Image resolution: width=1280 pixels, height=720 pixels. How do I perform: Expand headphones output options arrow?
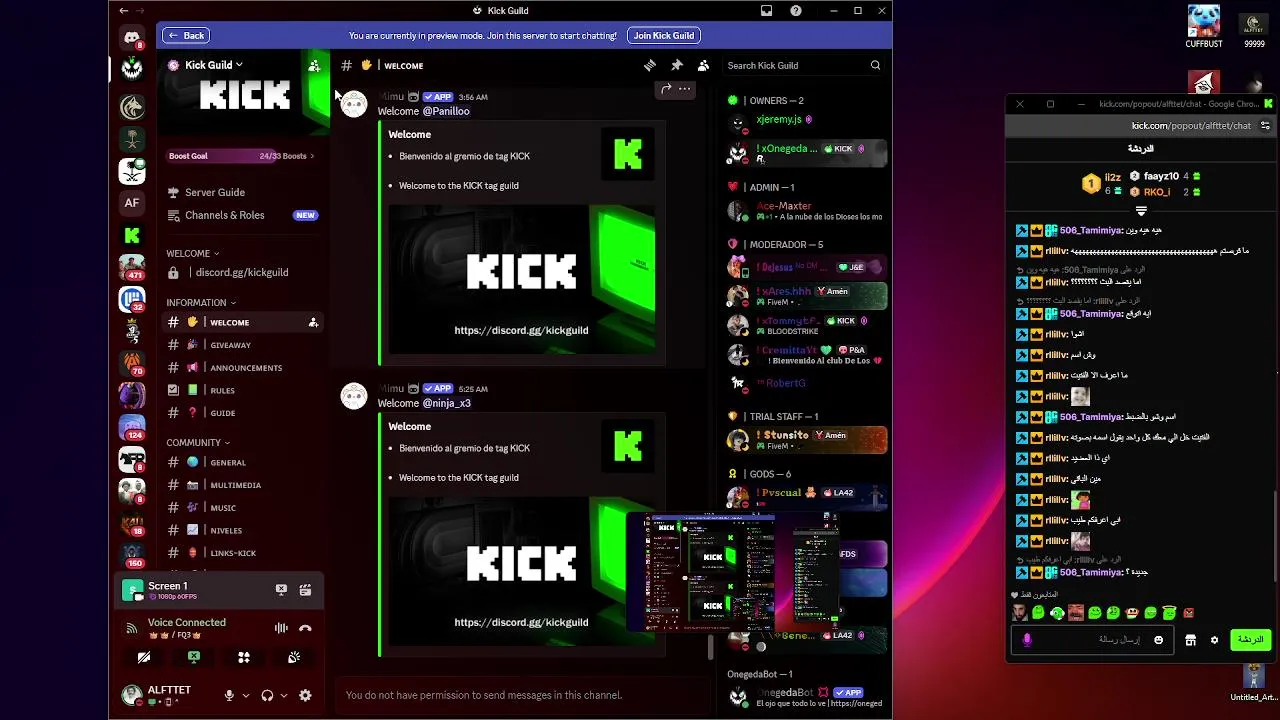point(284,695)
